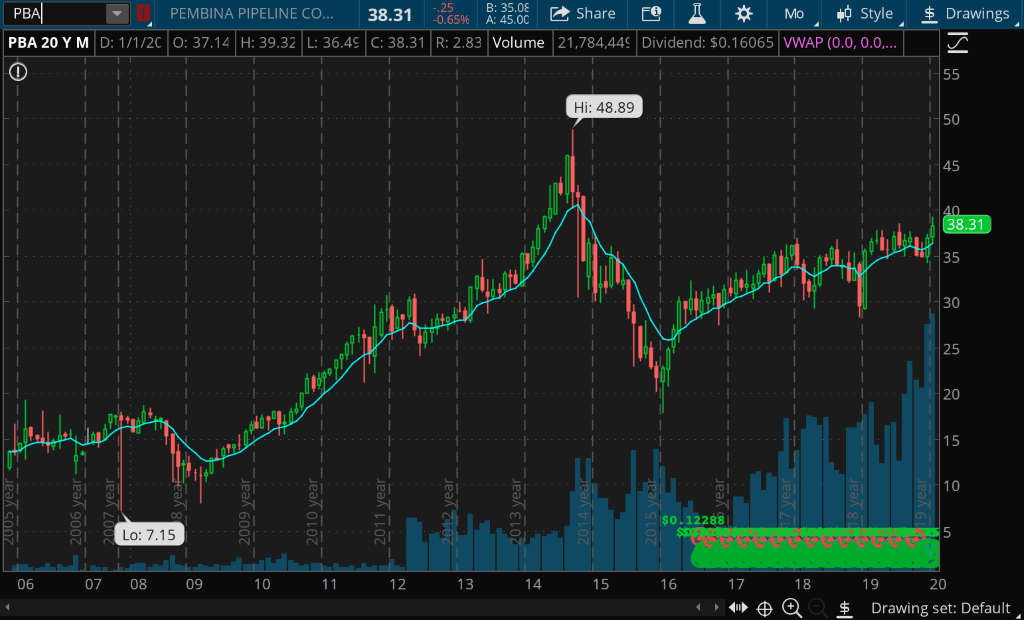1024x620 pixels.
Task: Open the Style menu
Action: pos(864,14)
